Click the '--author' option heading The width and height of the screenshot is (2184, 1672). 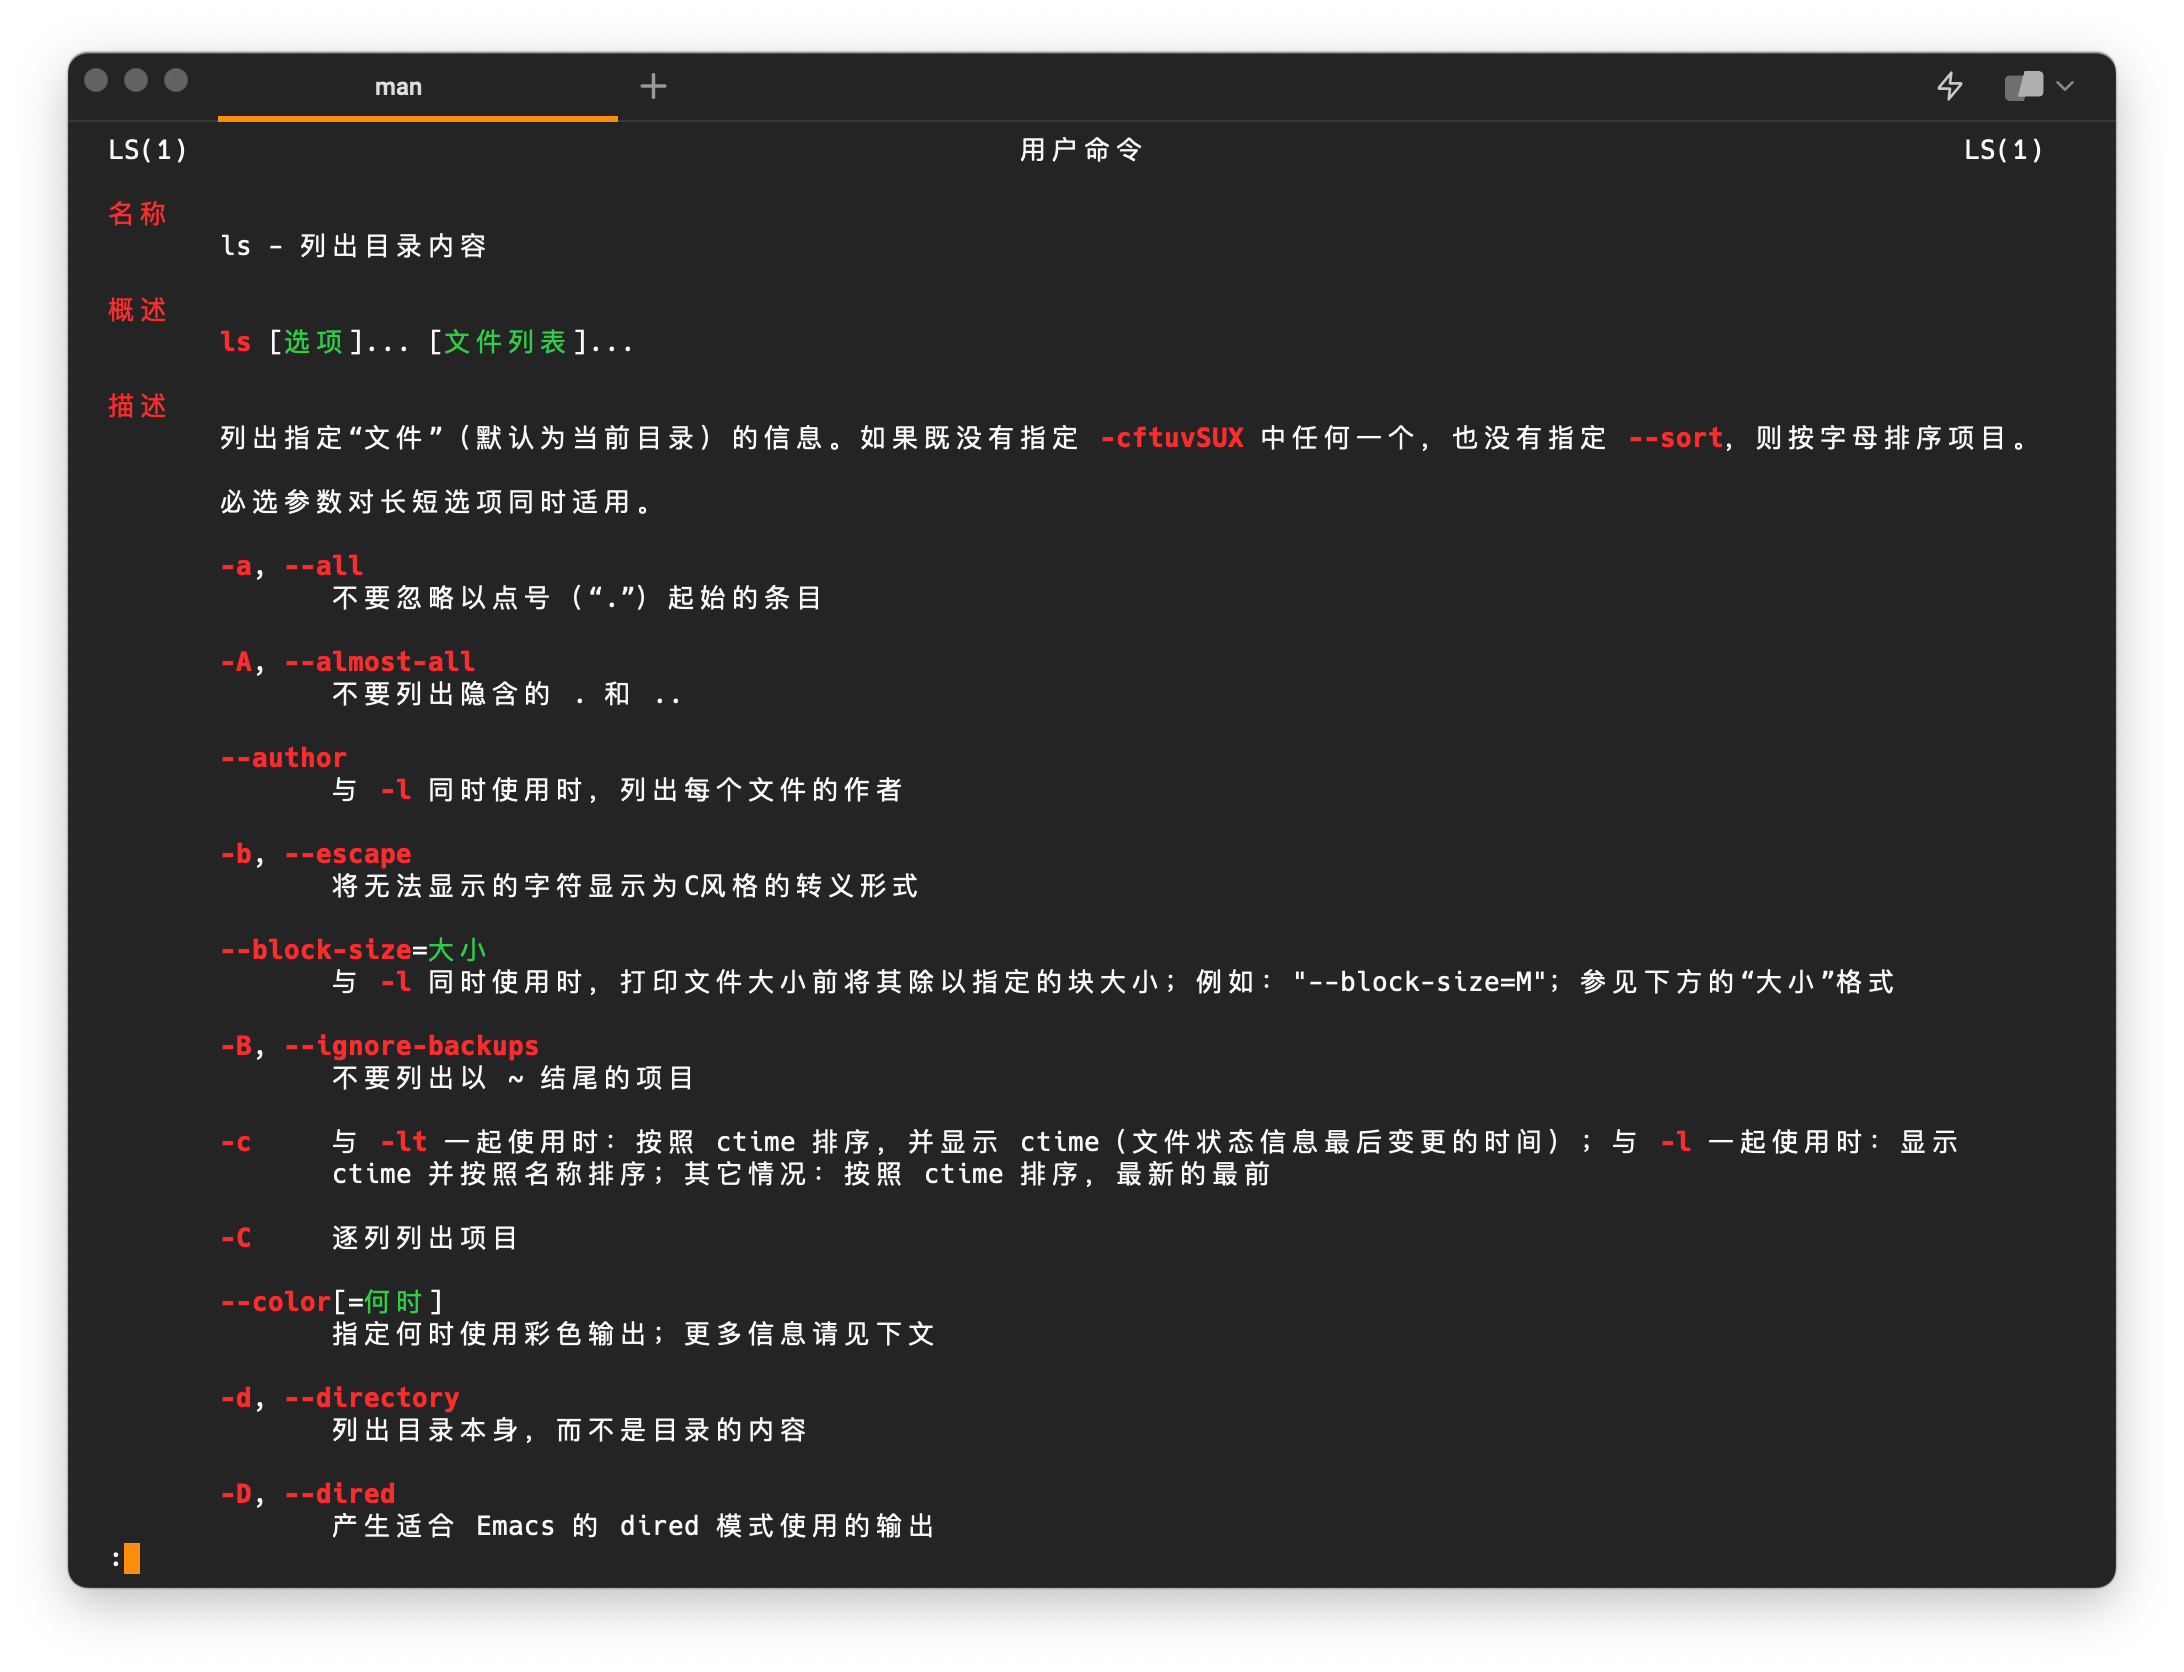pos(284,758)
